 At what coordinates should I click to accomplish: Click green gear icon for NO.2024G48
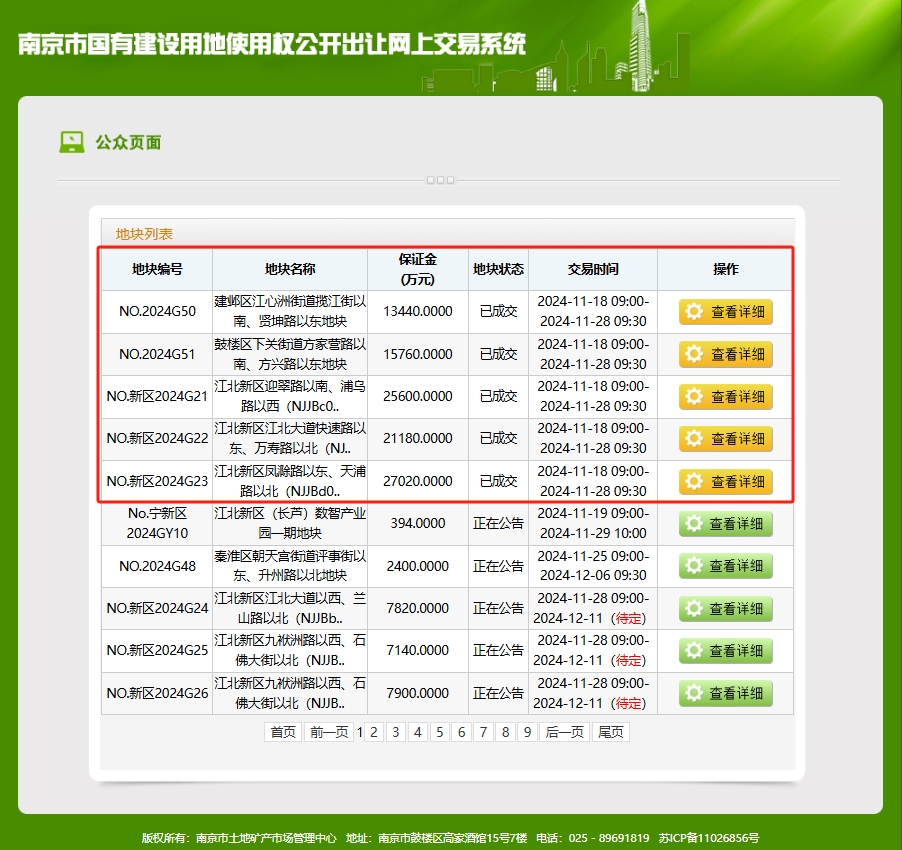point(693,567)
